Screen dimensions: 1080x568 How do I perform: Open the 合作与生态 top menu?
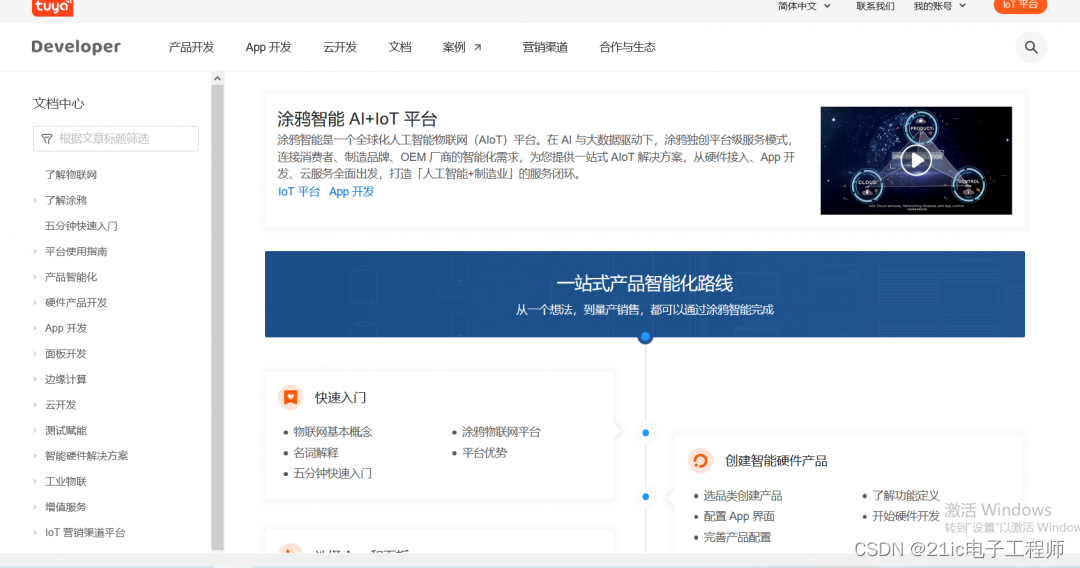tap(627, 48)
